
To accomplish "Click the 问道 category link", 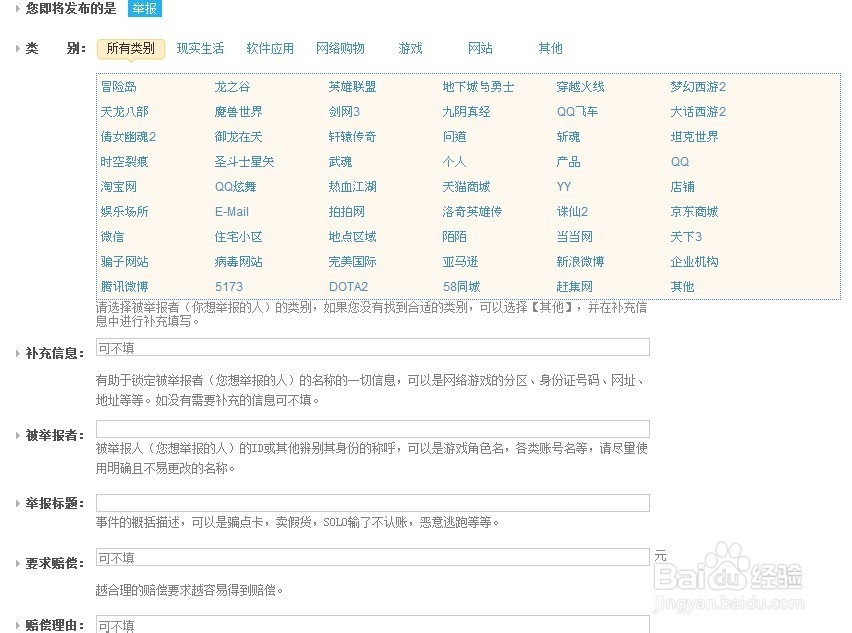I will point(454,137).
